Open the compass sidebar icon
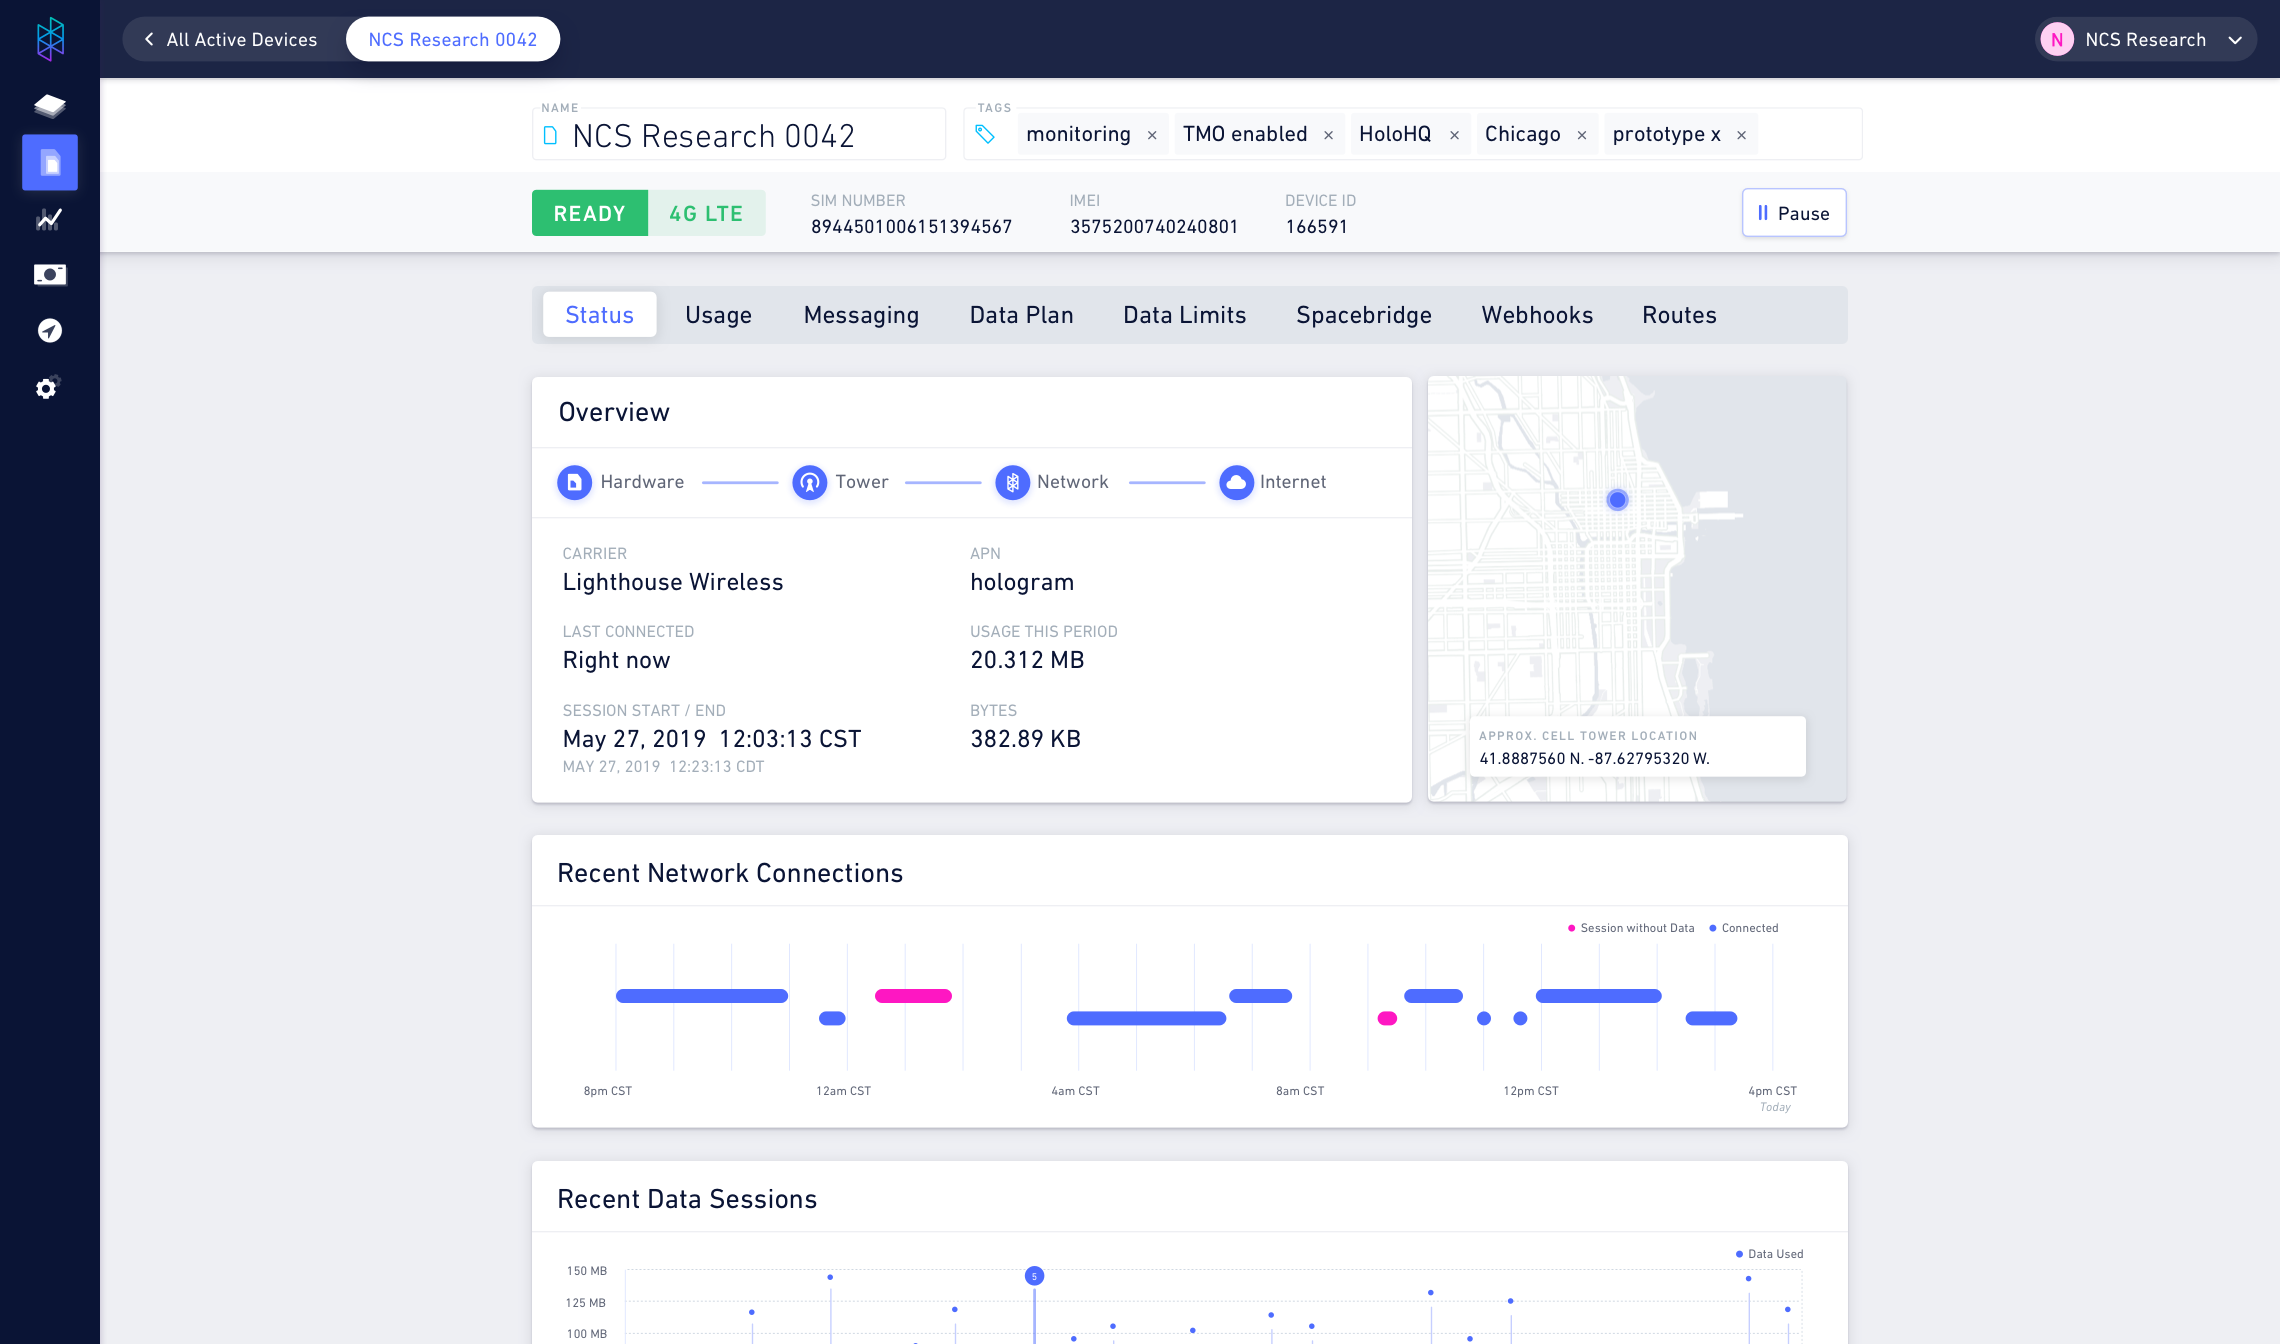The height and width of the screenshot is (1344, 2280). [x=50, y=330]
